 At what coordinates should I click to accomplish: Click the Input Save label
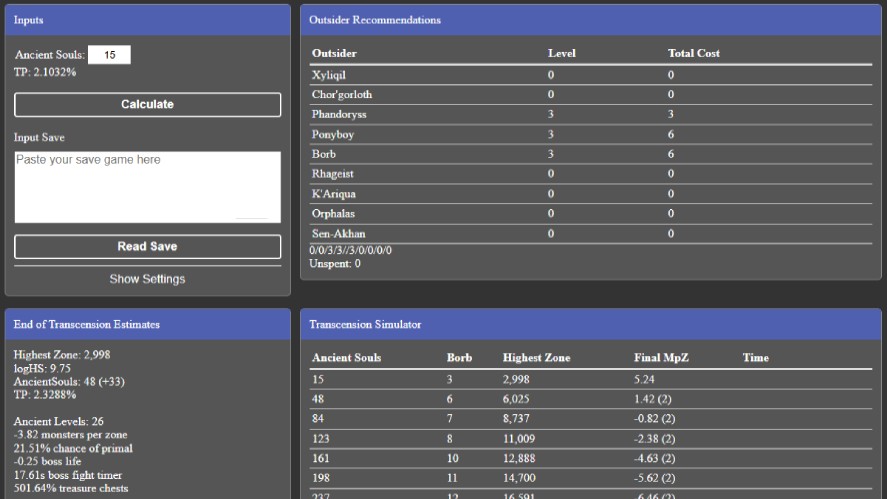pos(39,137)
